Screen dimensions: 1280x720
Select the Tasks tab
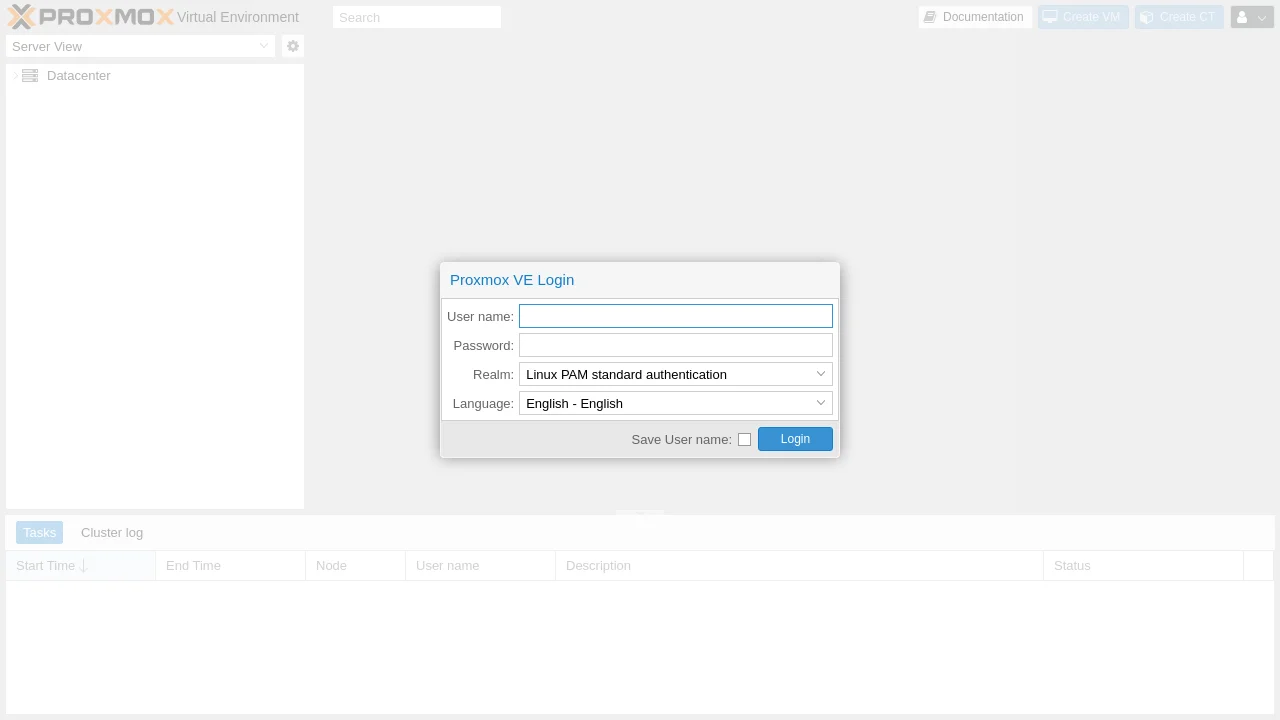point(40,532)
